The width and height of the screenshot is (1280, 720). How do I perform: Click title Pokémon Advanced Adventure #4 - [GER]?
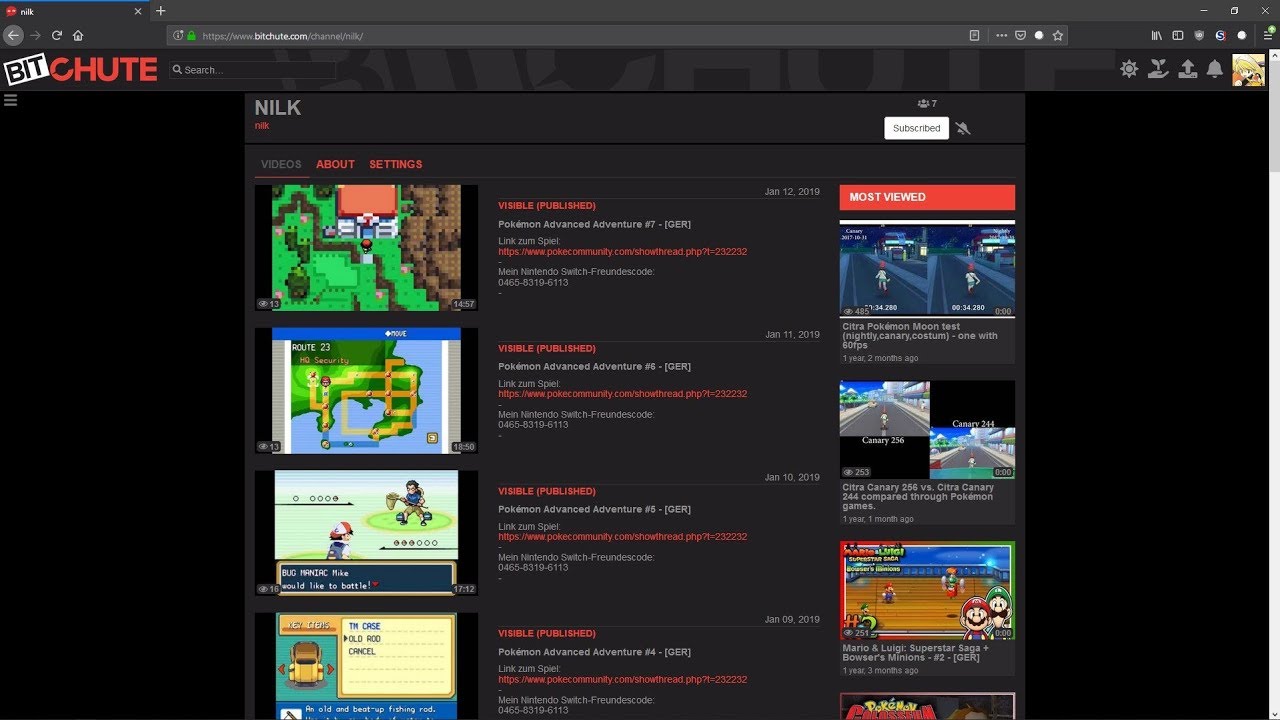[x=594, y=652]
